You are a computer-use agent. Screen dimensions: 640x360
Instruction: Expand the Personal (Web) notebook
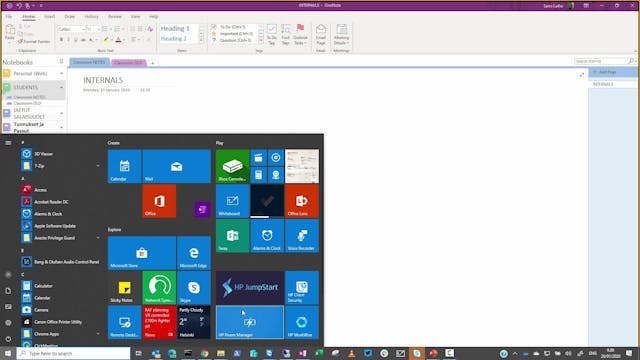pyautogui.click(x=62, y=74)
